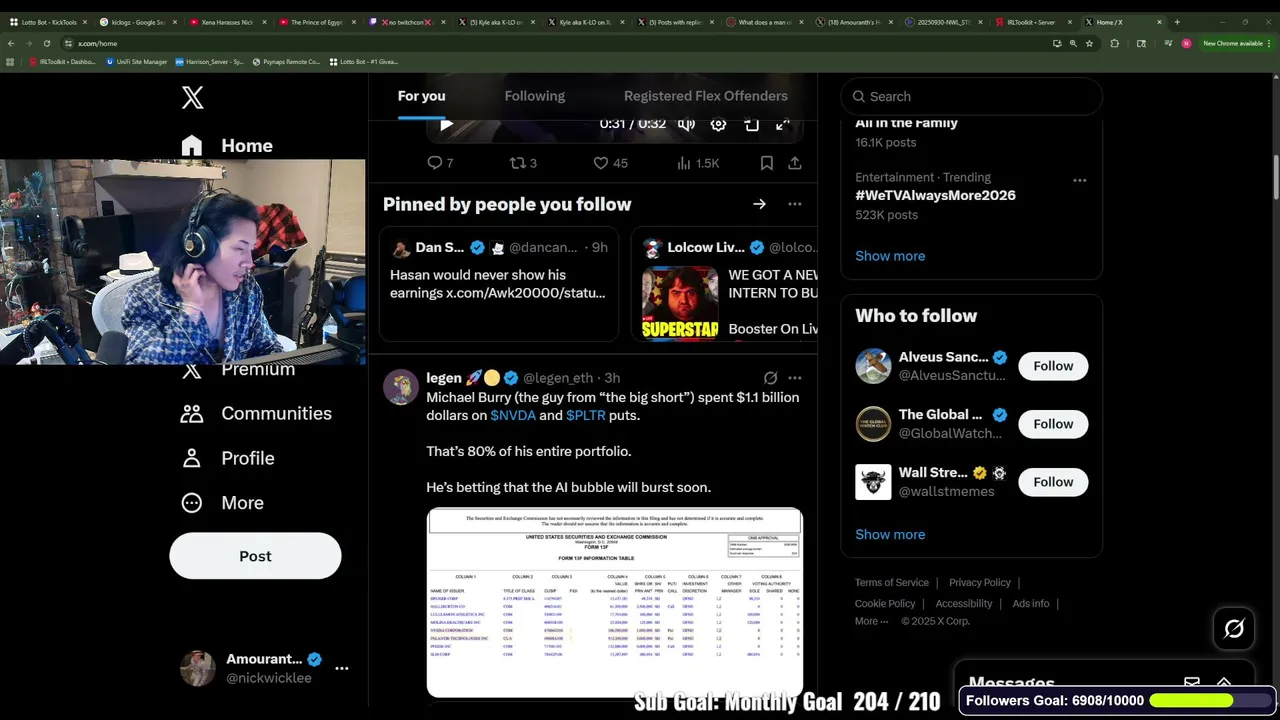Switch to Lotto Bot - KickTools tab
Screen dimensions: 1280x720
tap(48, 22)
